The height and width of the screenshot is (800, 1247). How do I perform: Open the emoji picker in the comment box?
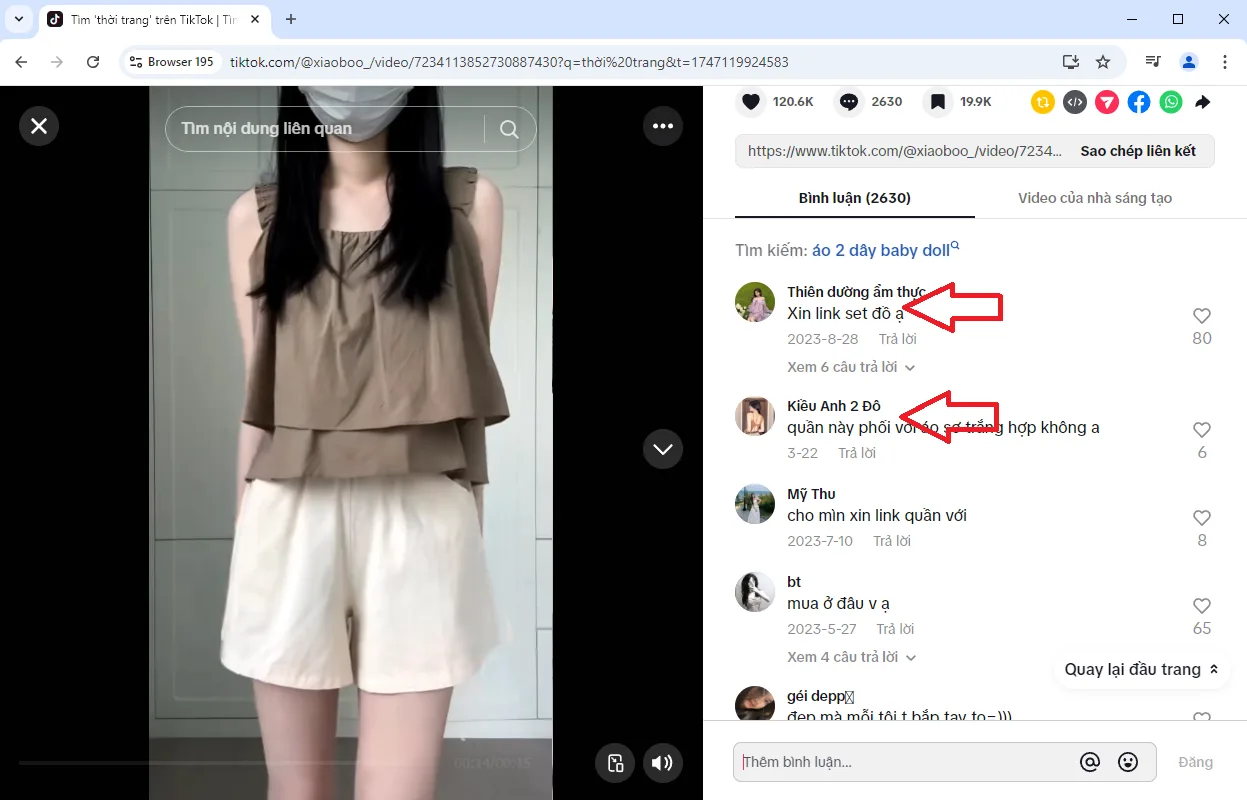[x=1128, y=761]
